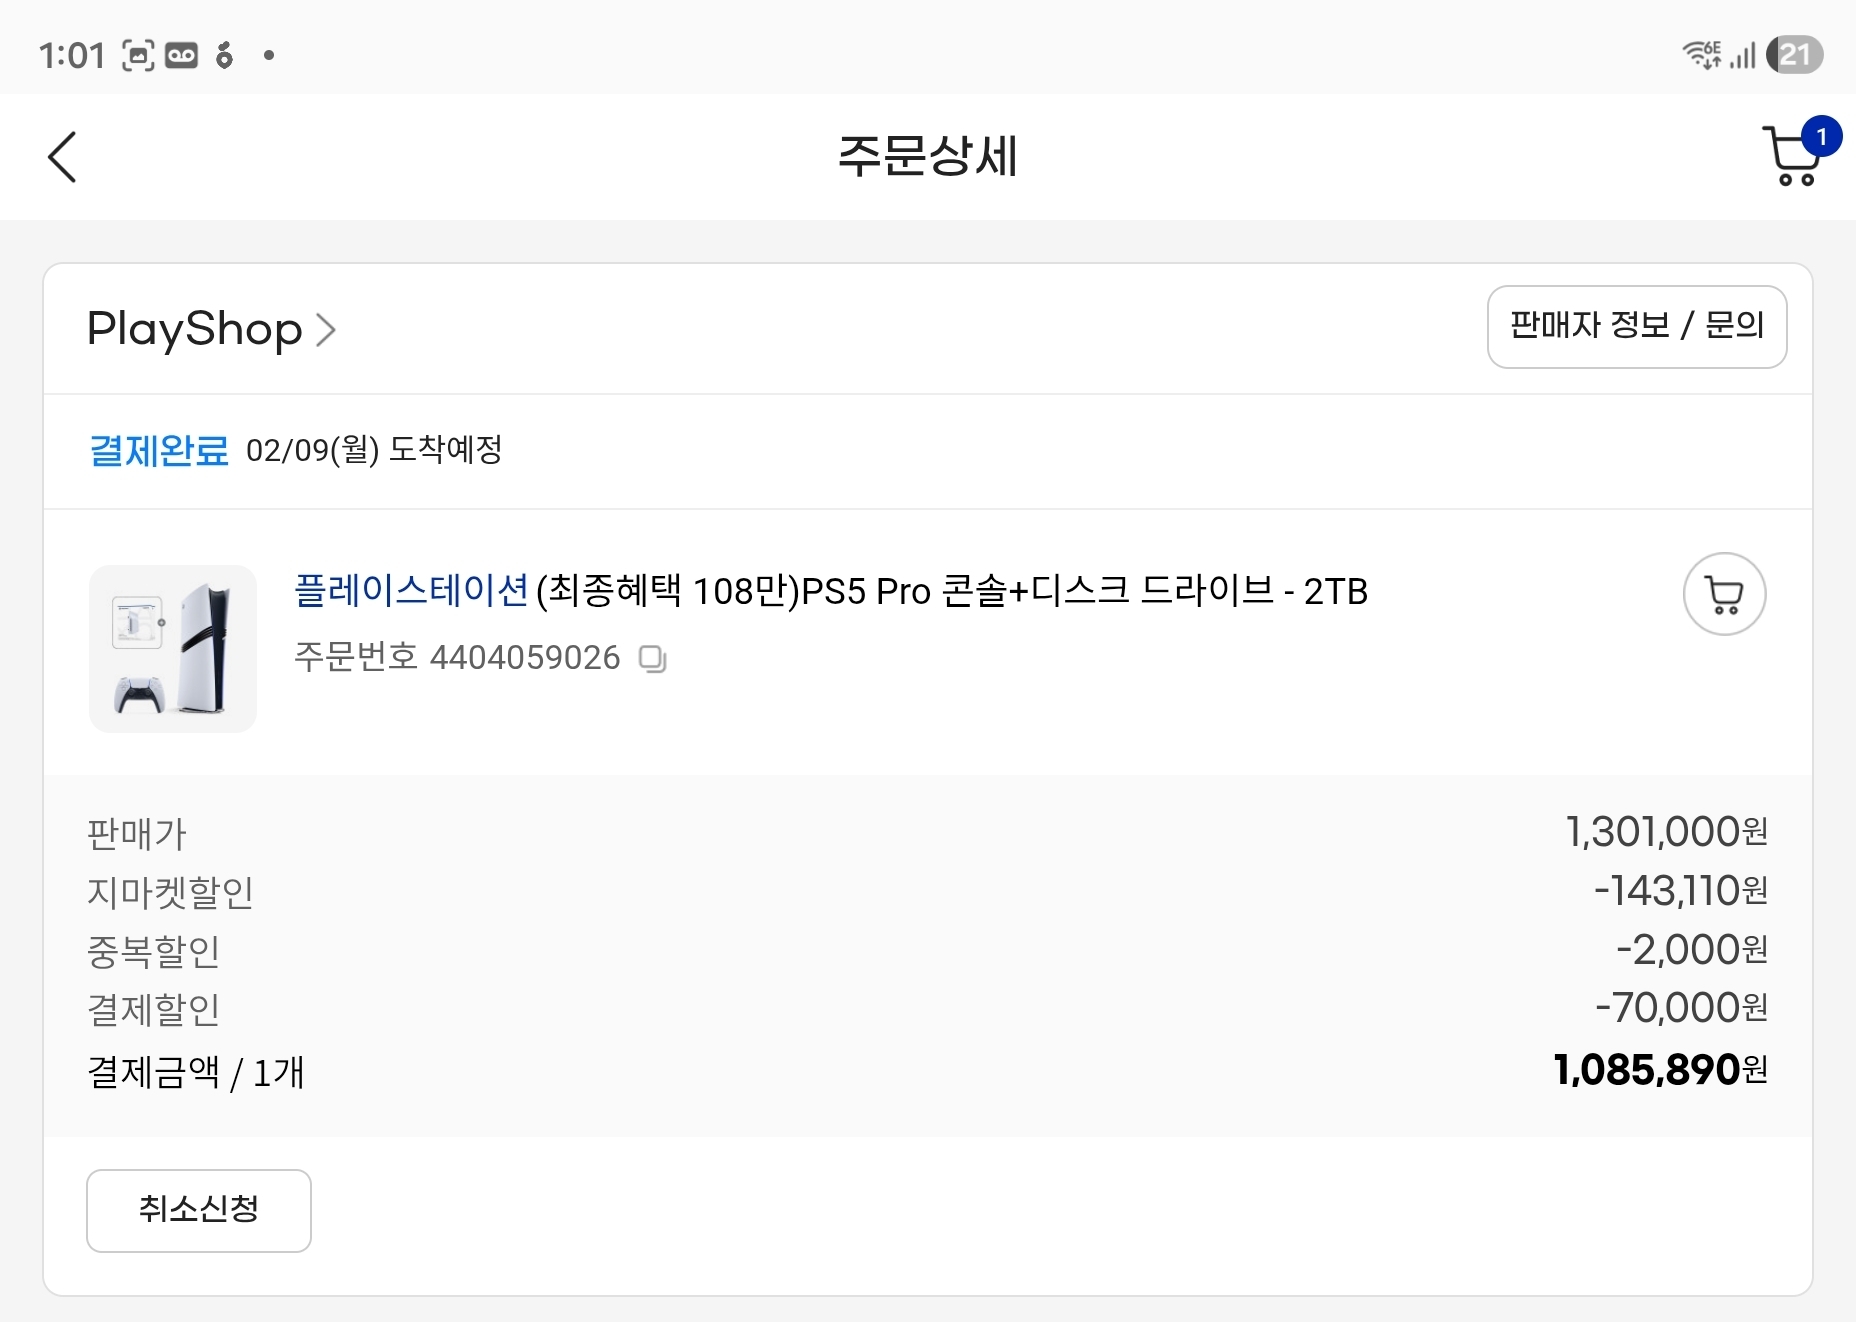
Task: Tap the 결제완료 payment status label
Action: tap(158, 451)
